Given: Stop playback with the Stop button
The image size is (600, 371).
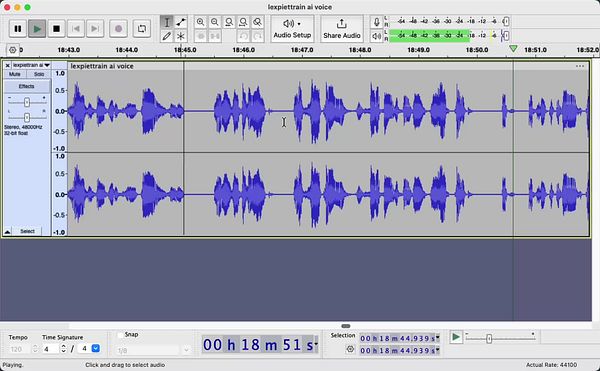Looking at the screenshot, I should (x=56, y=29).
